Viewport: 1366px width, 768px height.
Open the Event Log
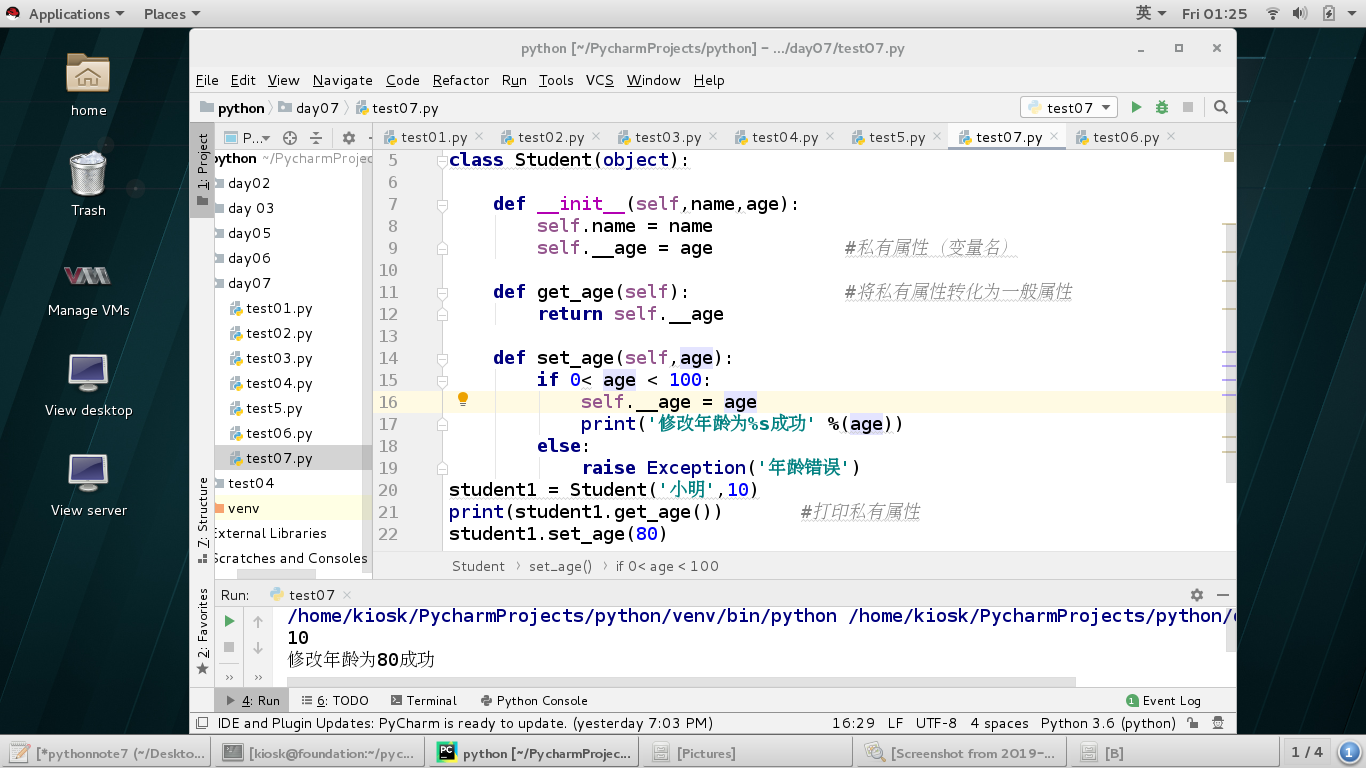[1163, 700]
